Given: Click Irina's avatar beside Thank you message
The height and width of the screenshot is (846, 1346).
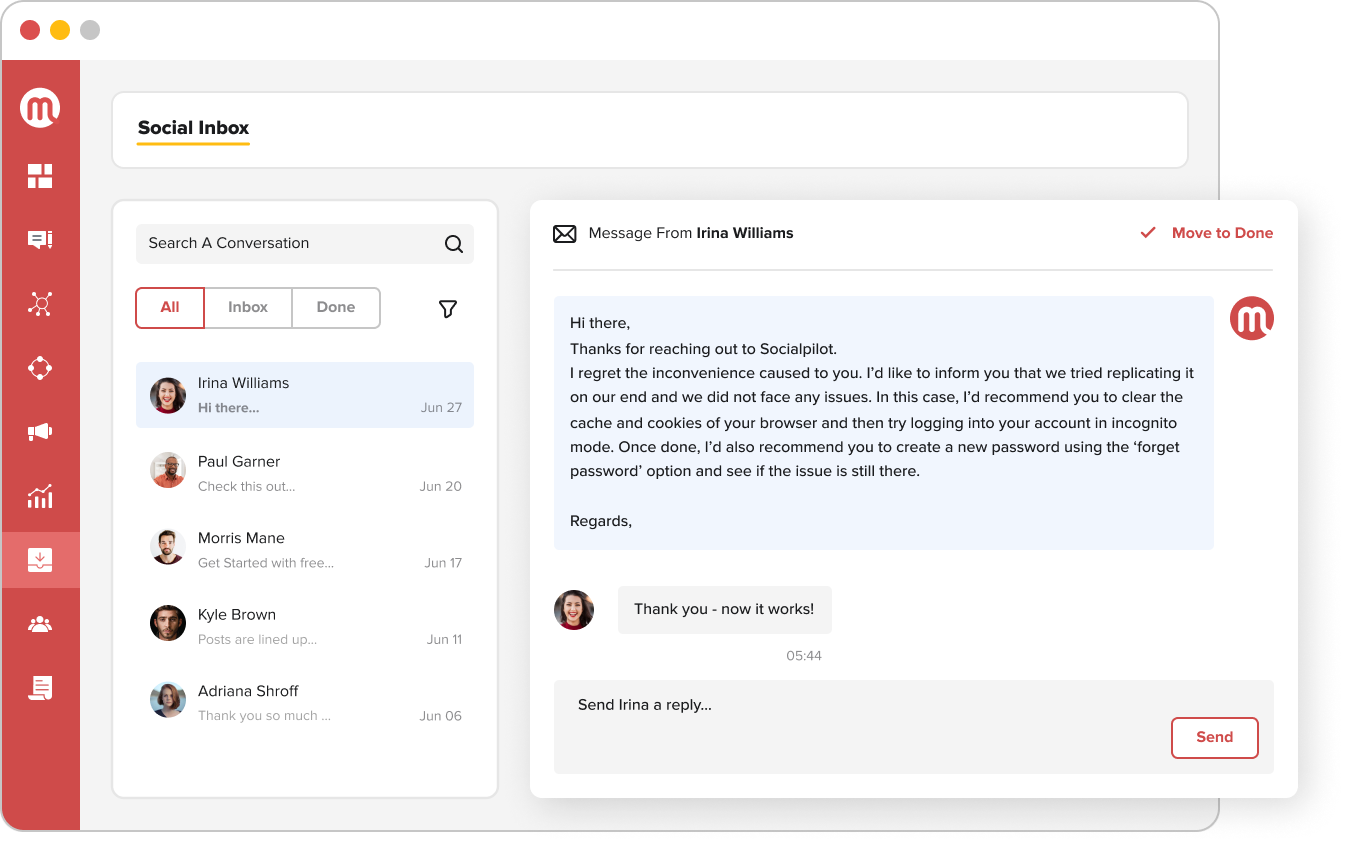Looking at the screenshot, I should [574, 610].
